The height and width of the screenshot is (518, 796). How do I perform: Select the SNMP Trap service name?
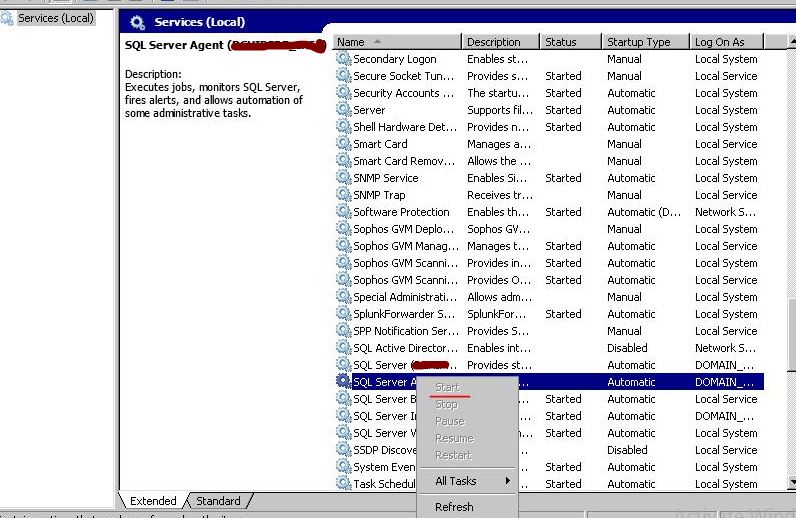[x=379, y=195]
